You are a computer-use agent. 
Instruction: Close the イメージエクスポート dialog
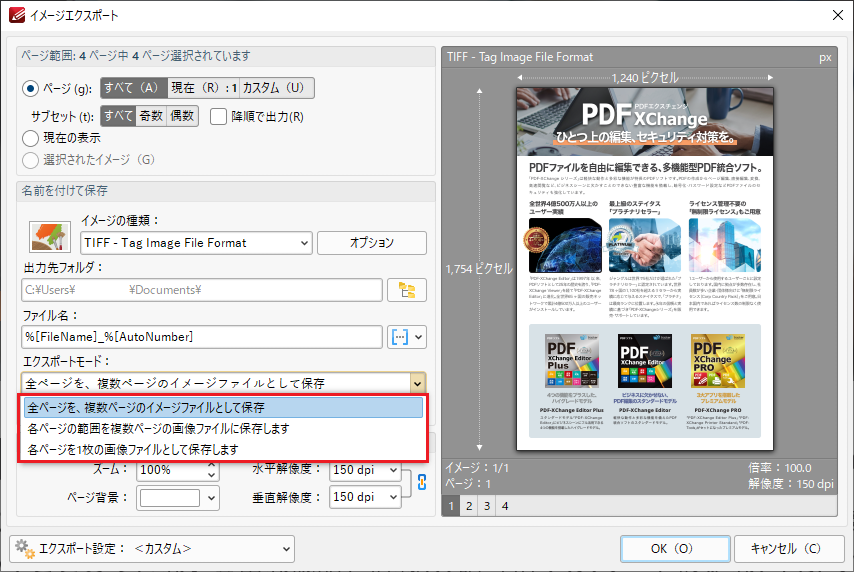tap(838, 15)
